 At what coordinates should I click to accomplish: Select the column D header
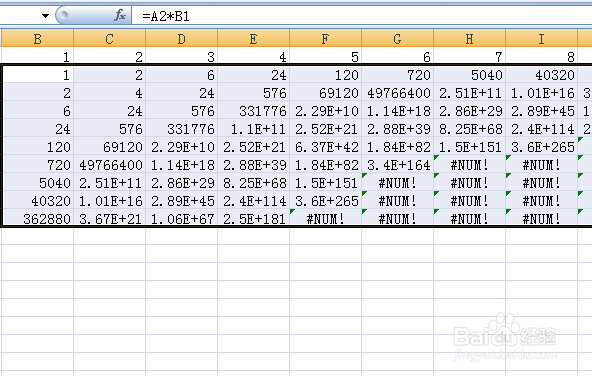[x=182, y=39]
